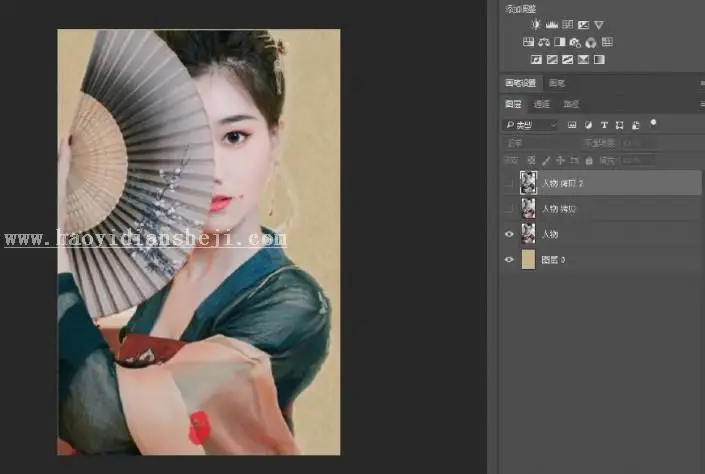
Task: Switch to the 画笔 tab
Action: [x=557, y=83]
